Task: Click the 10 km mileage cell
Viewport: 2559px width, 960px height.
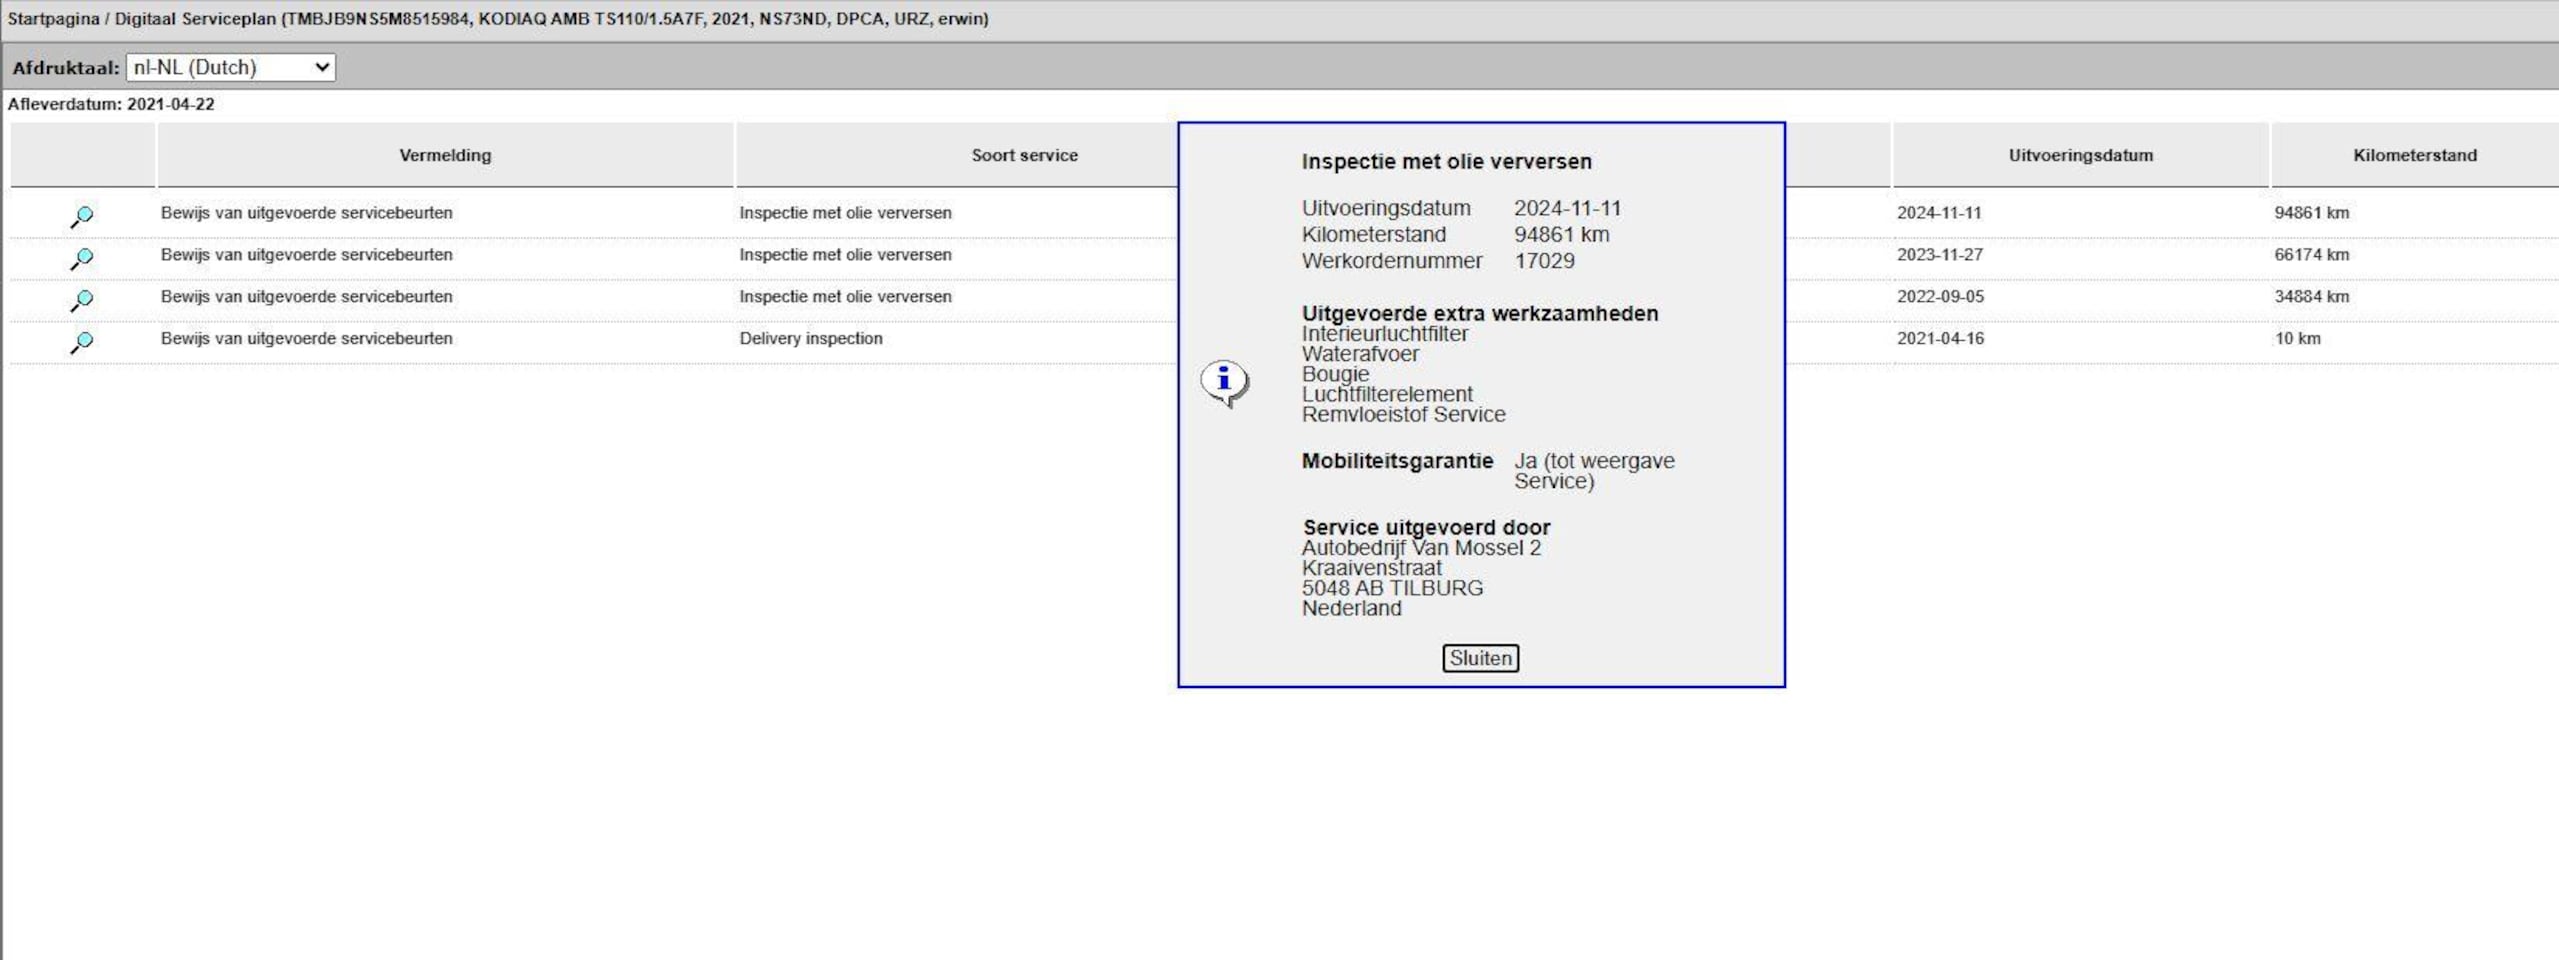Action: (2297, 339)
